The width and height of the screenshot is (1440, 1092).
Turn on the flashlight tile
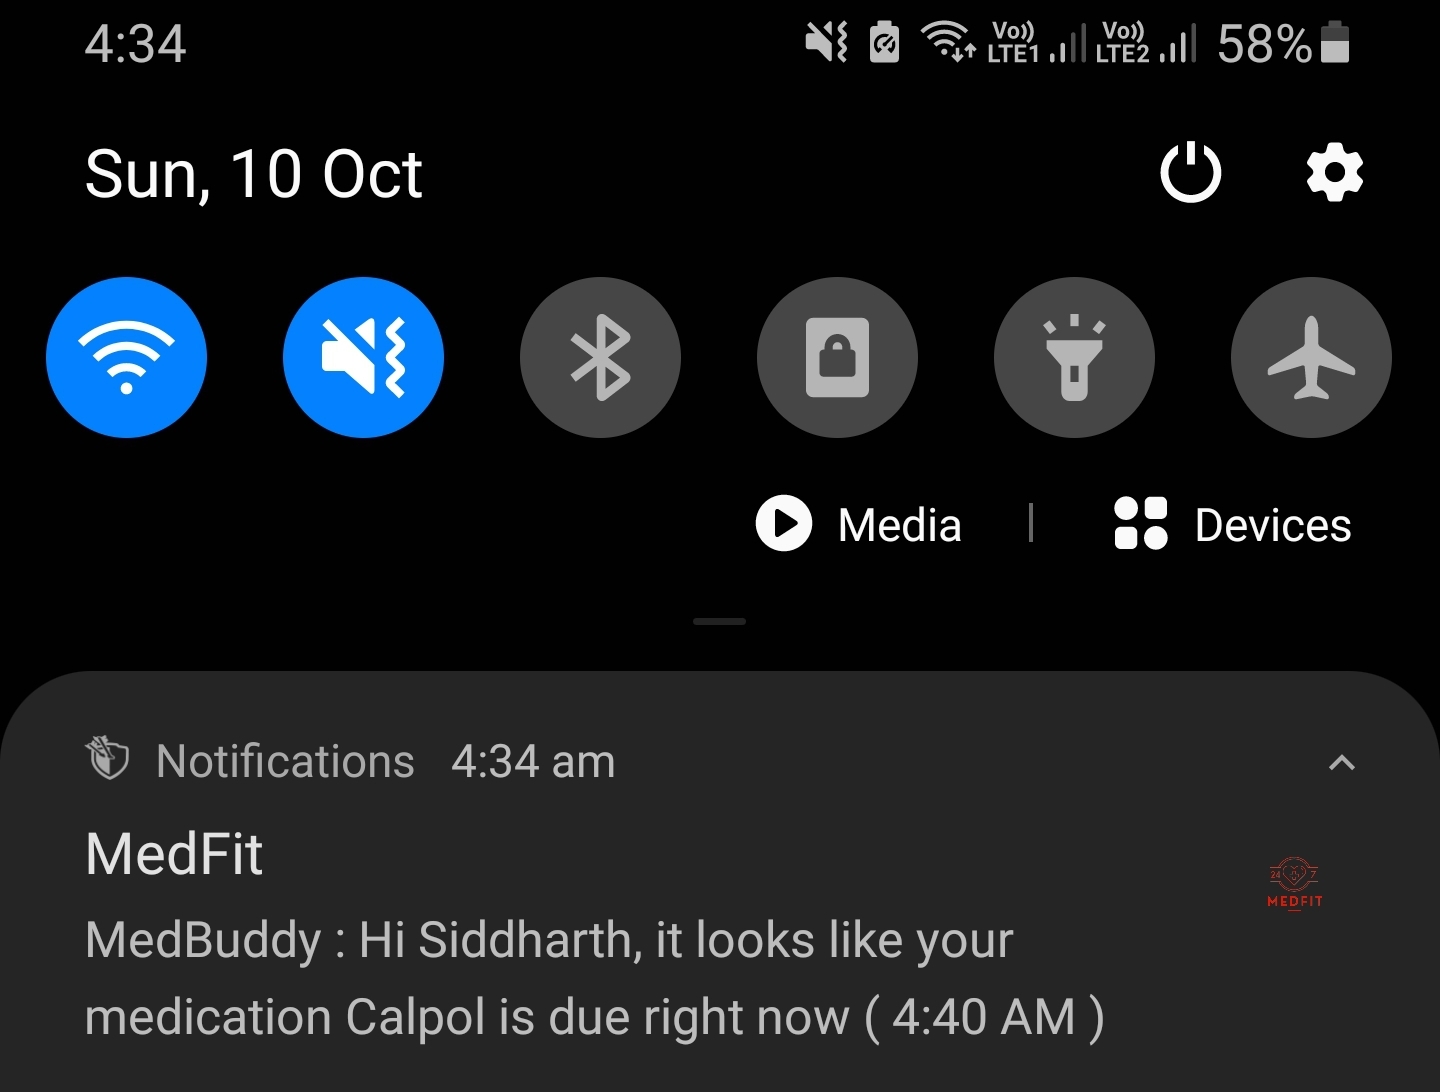pyautogui.click(x=1074, y=357)
